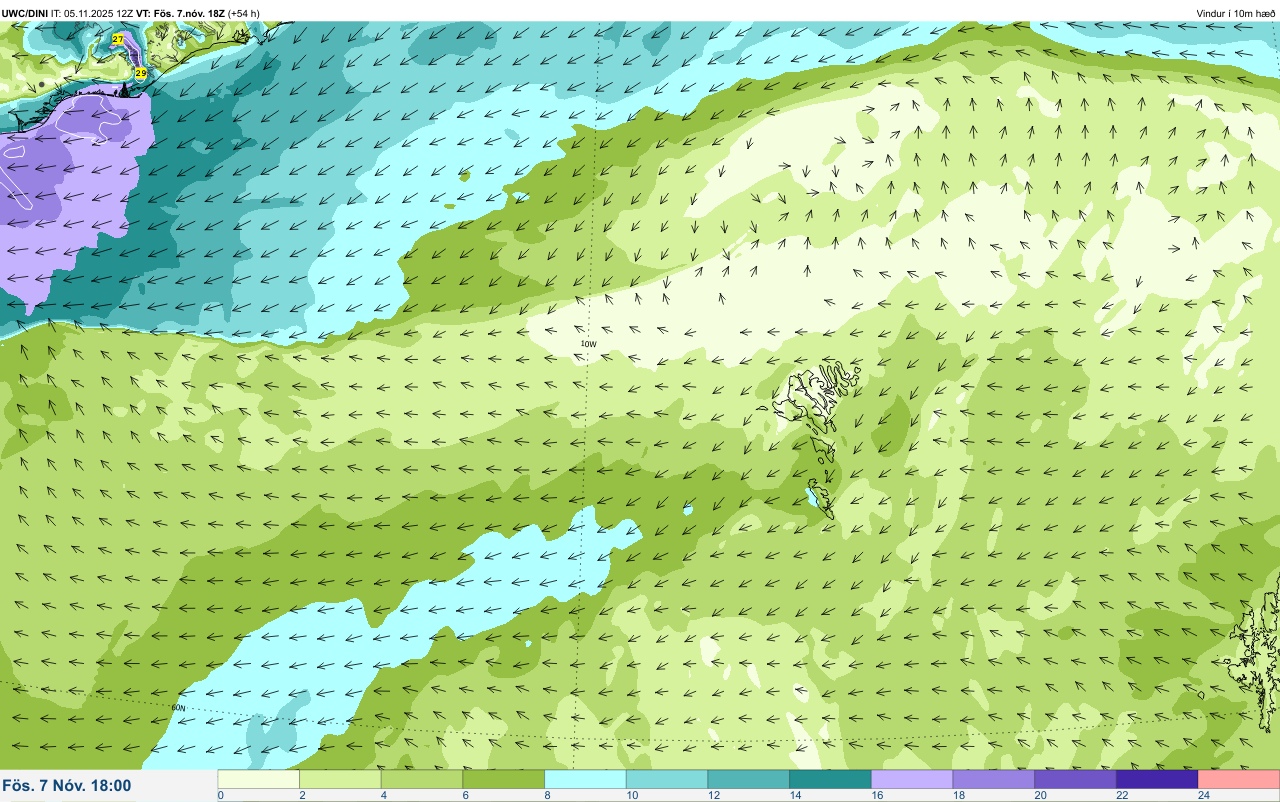
Task: Click the initial time 'IT: 05.11.2025 12Z'
Action: click(92, 13)
